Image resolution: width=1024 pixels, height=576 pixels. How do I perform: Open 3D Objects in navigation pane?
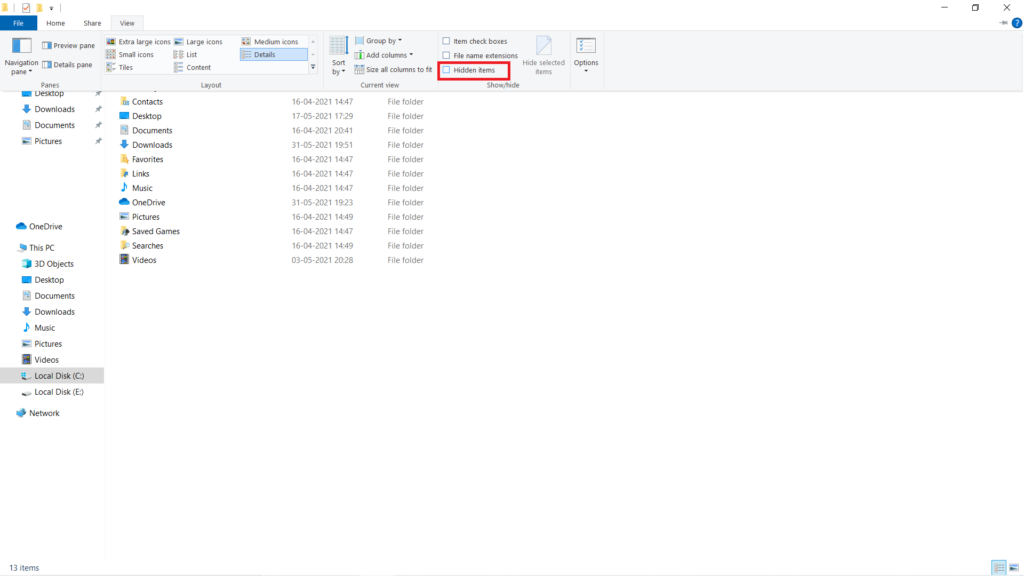54,264
